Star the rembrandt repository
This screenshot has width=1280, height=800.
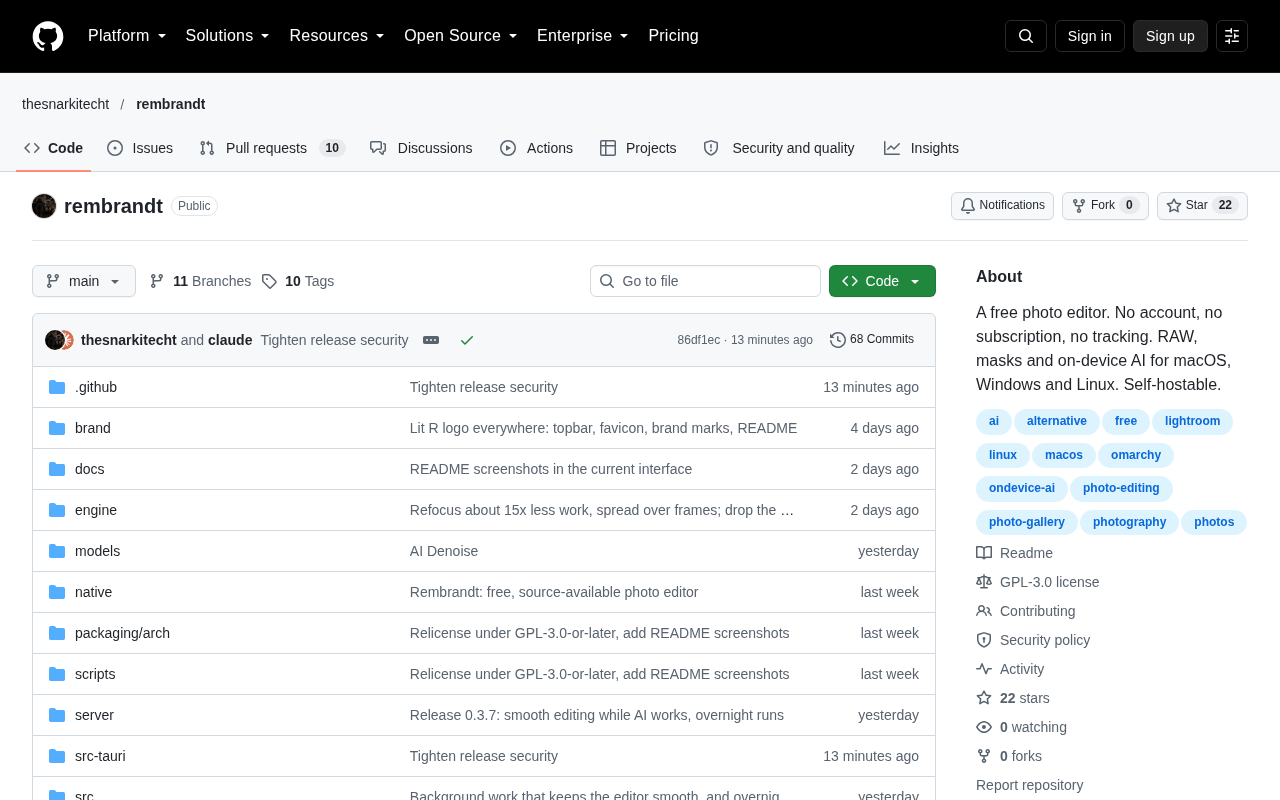pyautogui.click(x=1202, y=206)
